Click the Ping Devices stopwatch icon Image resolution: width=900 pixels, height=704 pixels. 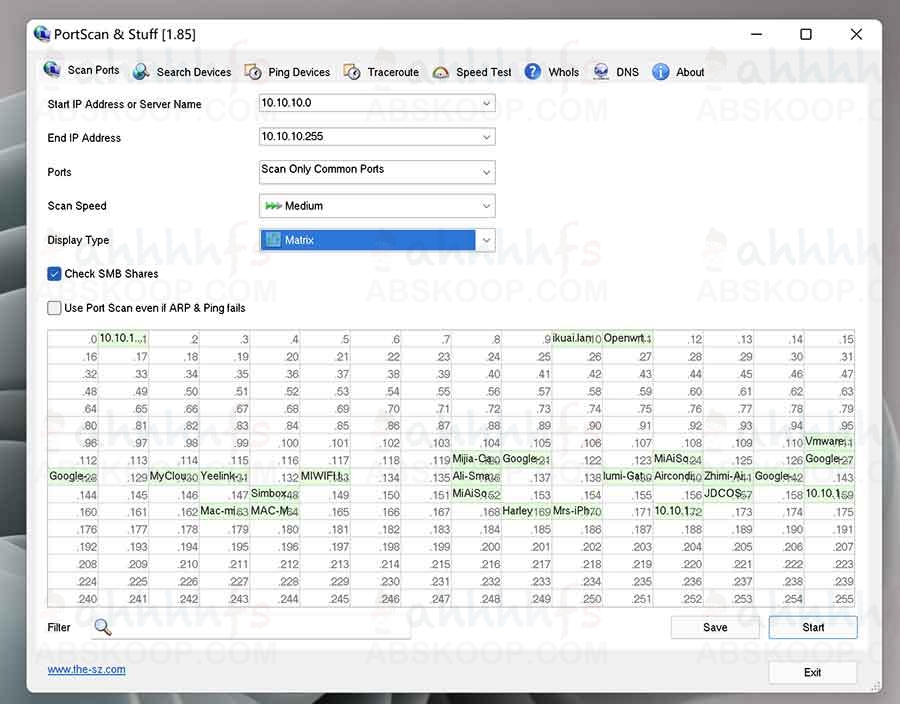(x=253, y=72)
